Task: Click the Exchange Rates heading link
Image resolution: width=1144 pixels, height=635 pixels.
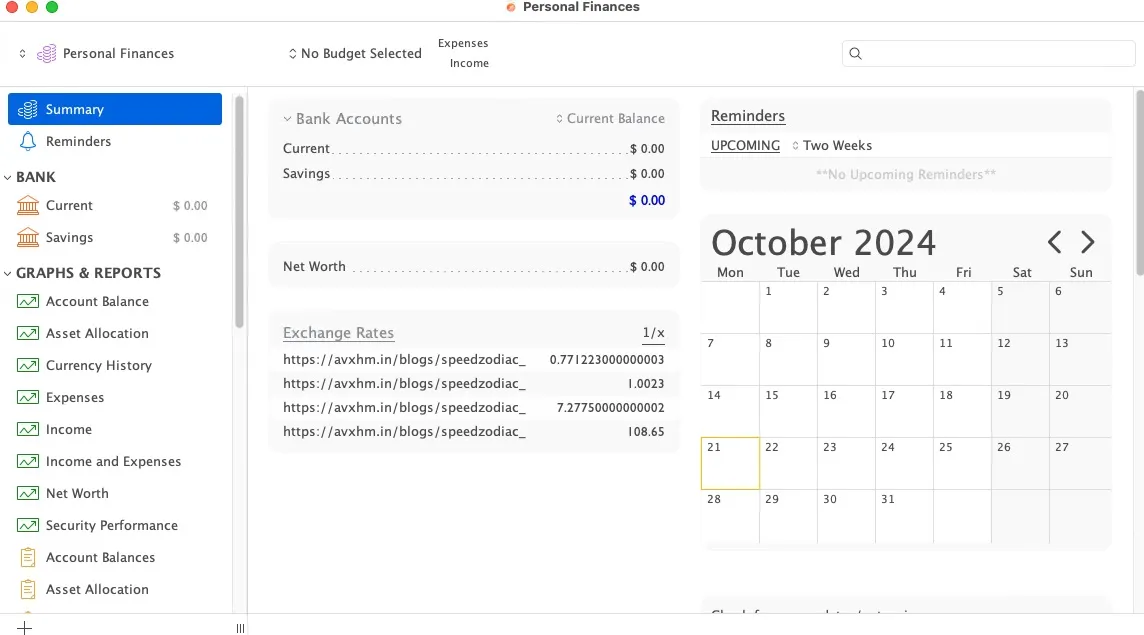Action: [x=338, y=333]
